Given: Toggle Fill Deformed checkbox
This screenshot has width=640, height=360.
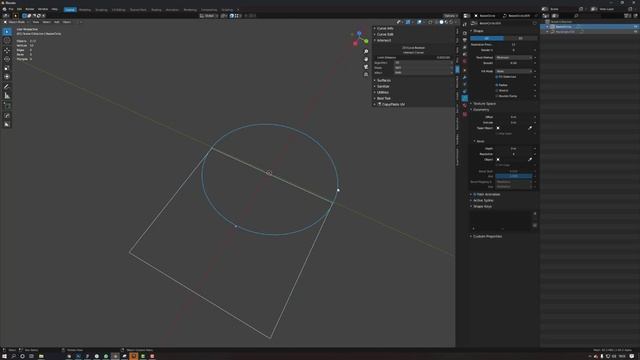Looking at the screenshot, I should (497, 77).
